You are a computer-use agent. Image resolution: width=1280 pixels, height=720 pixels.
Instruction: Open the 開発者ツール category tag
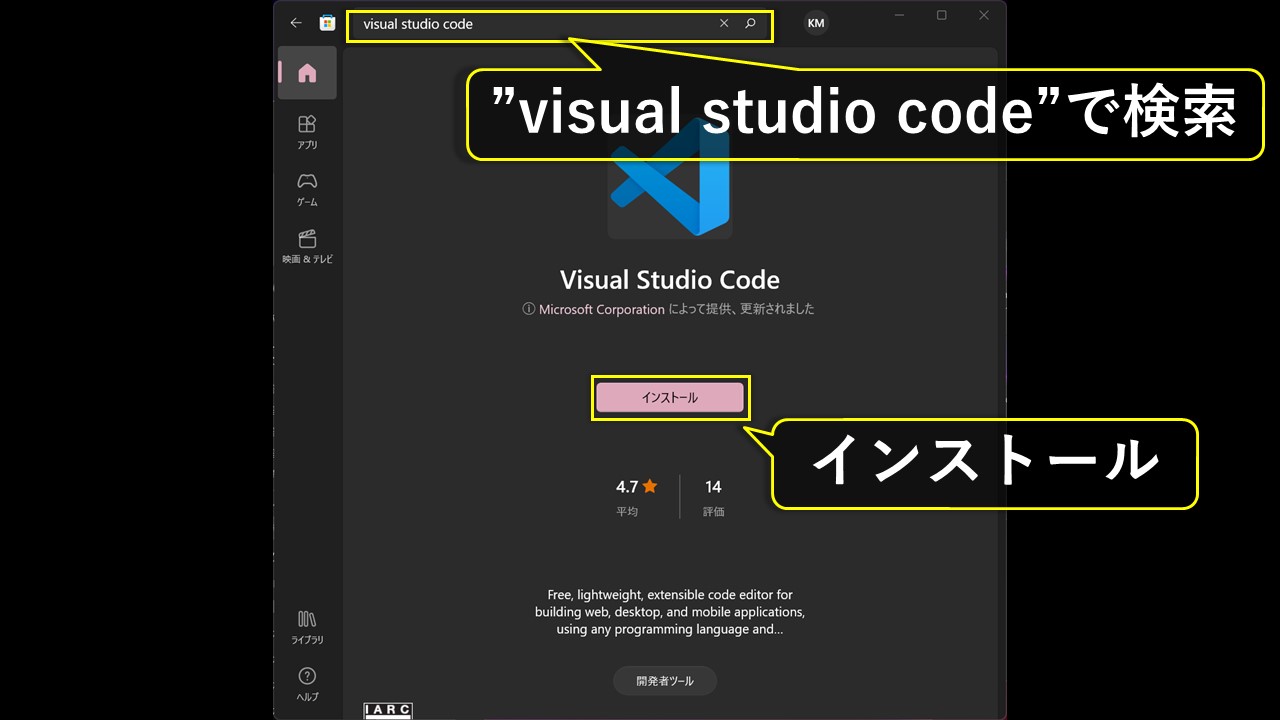point(665,681)
